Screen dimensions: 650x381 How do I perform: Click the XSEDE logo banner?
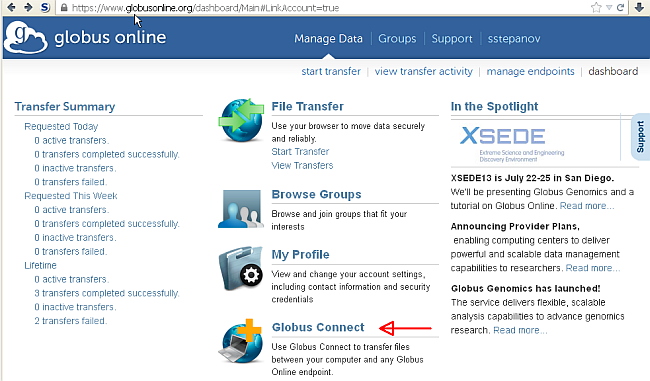click(x=512, y=143)
